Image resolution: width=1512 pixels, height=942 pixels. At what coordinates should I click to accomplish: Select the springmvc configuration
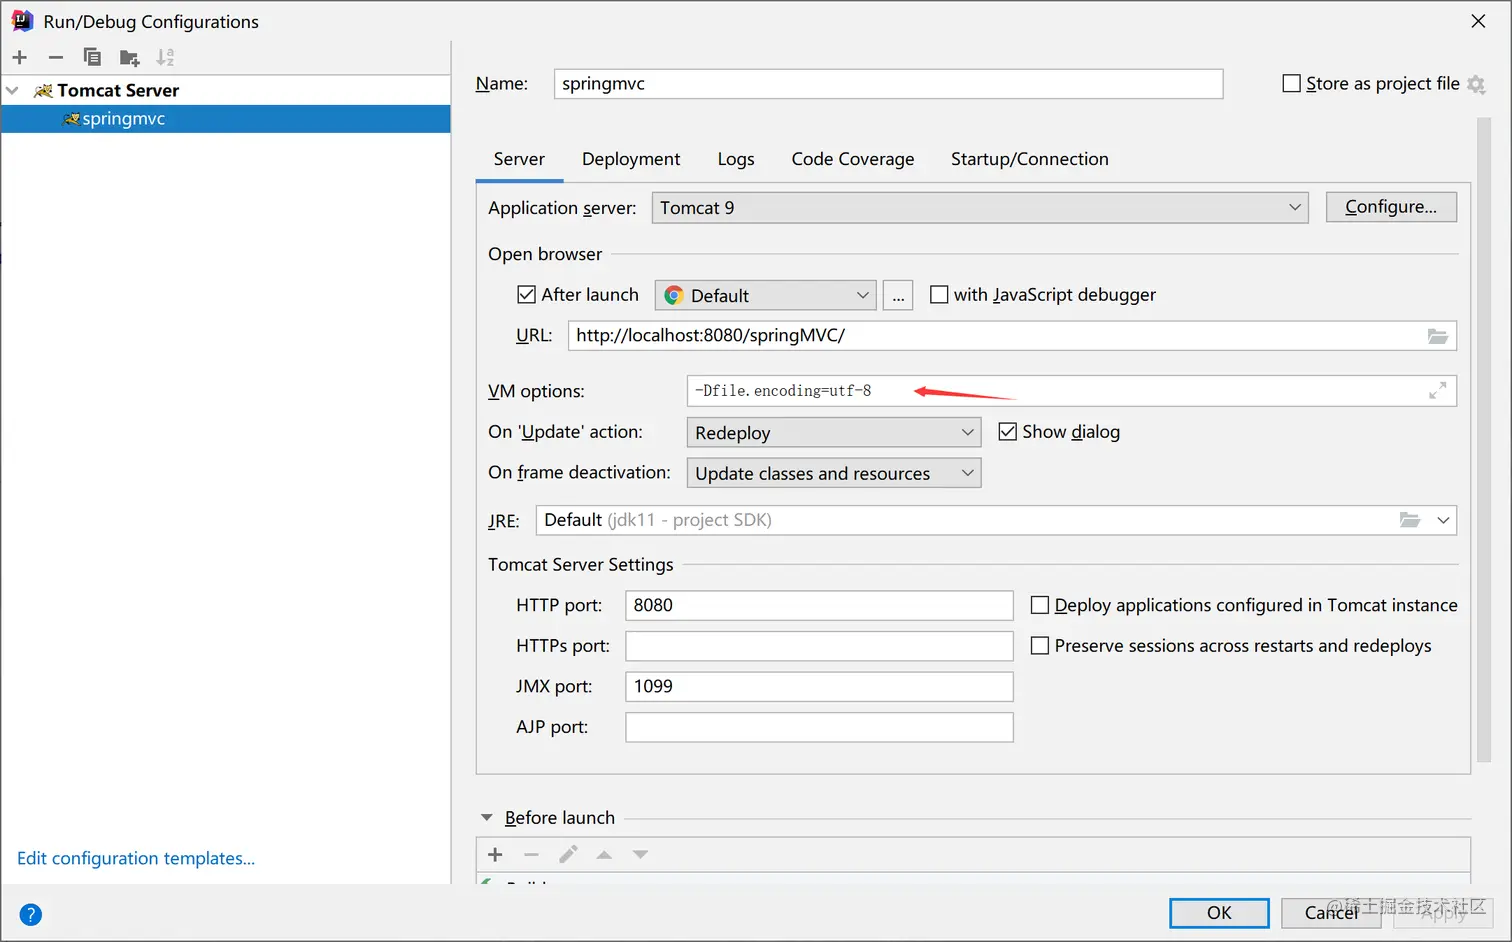pyautogui.click(x=226, y=119)
